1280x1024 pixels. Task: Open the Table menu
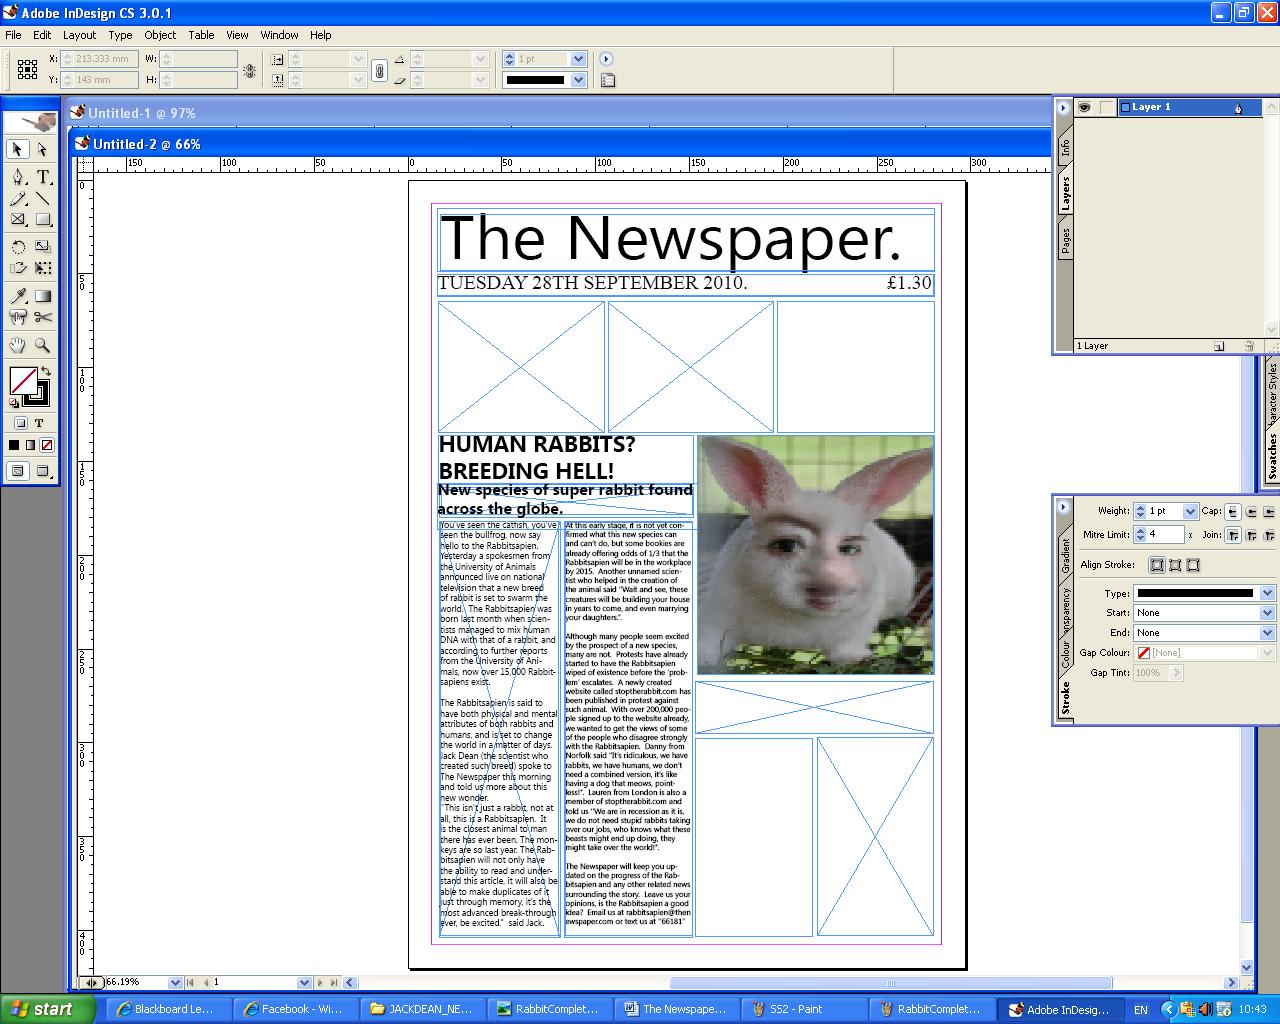[x=201, y=35]
